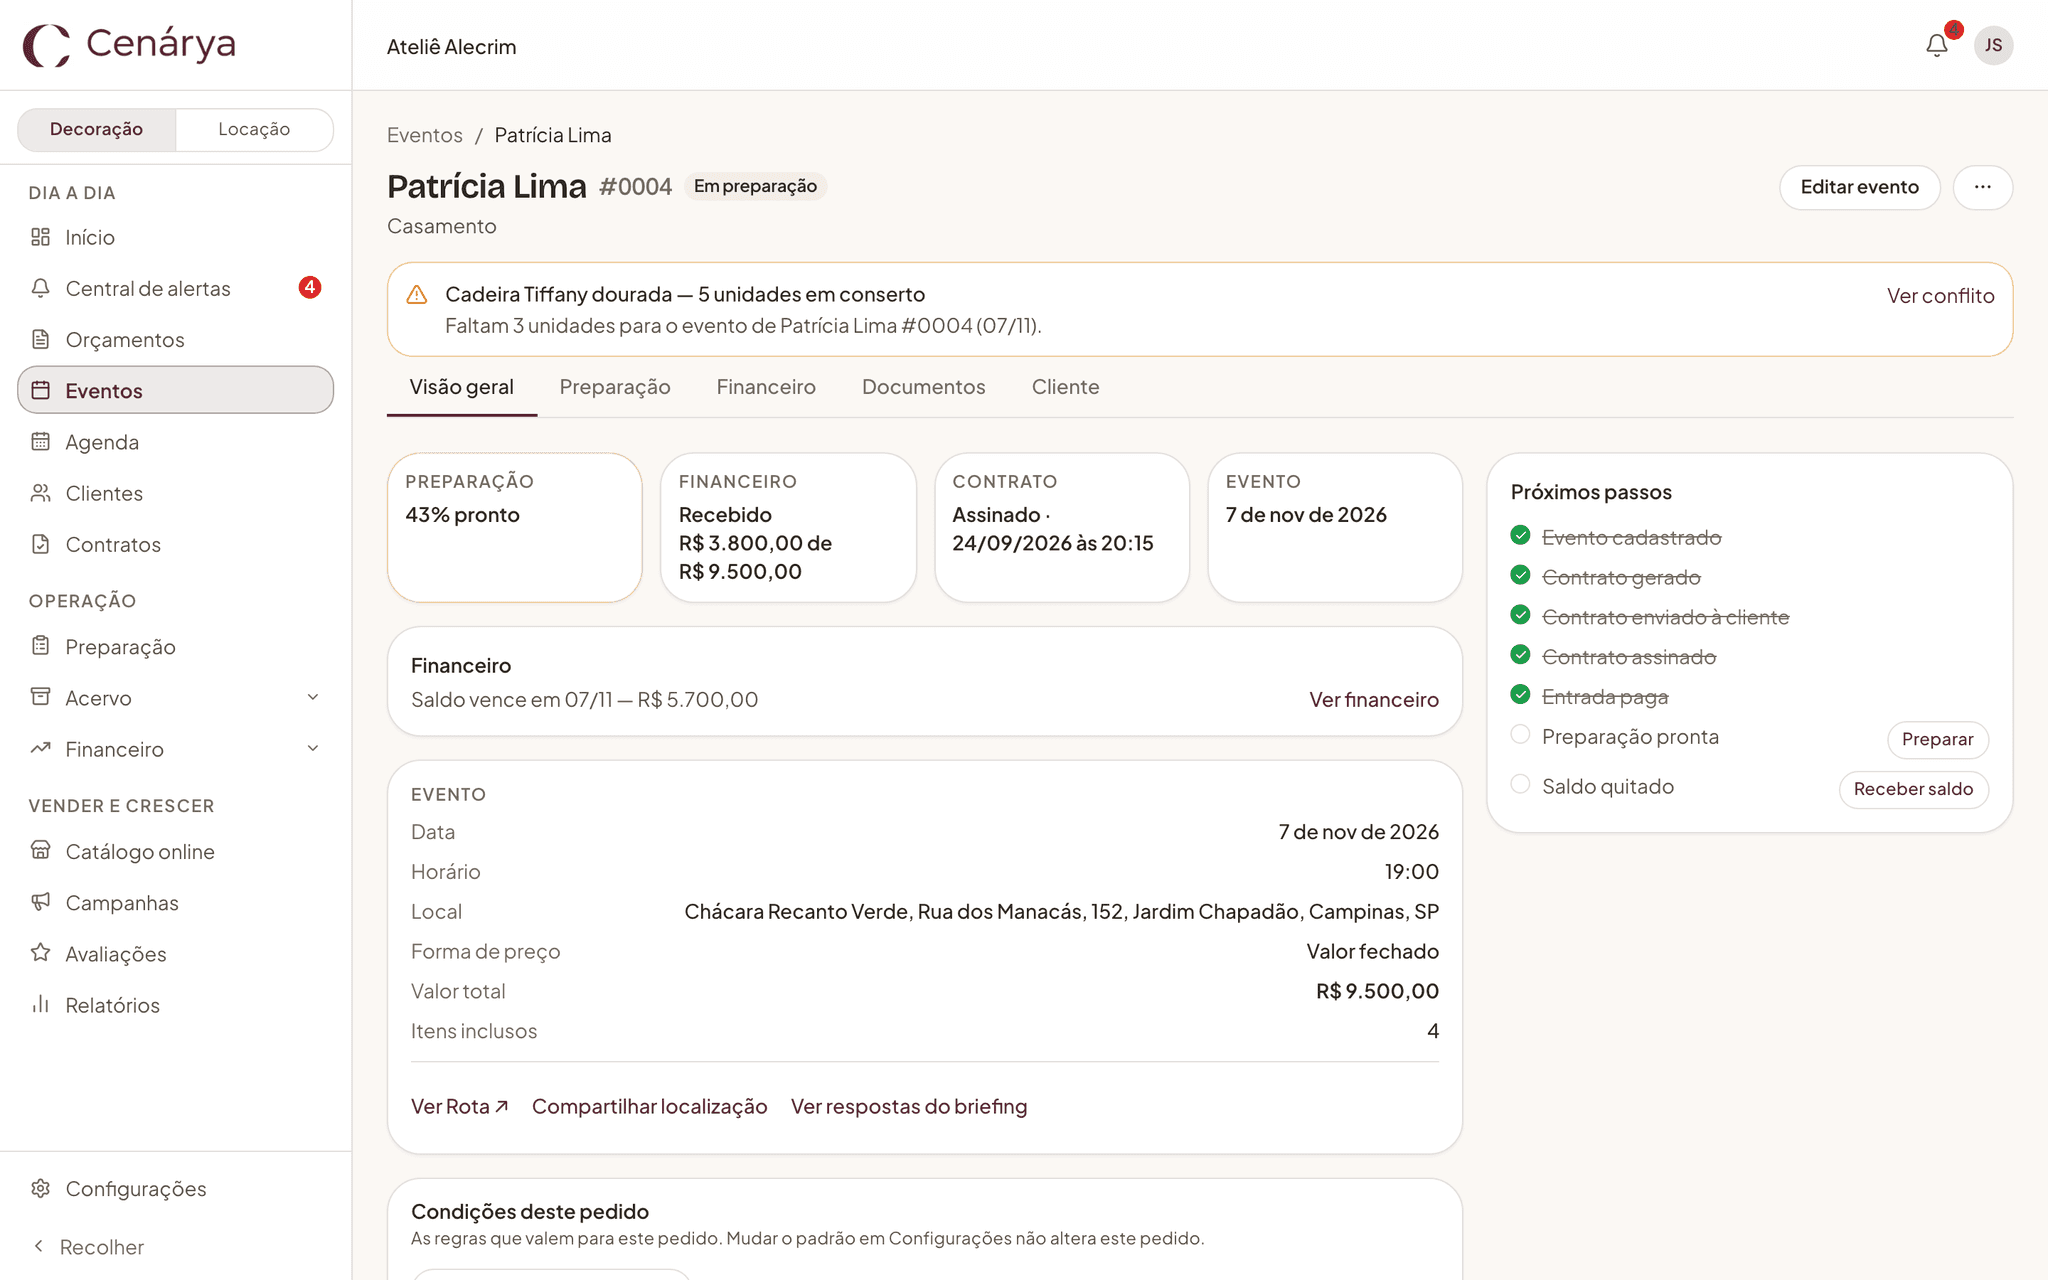Expand the Financeiro sidebar submenu chevron
Image resolution: width=2048 pixels, height=1280 pixels.
pyautogui.click(x=313, y=748)
